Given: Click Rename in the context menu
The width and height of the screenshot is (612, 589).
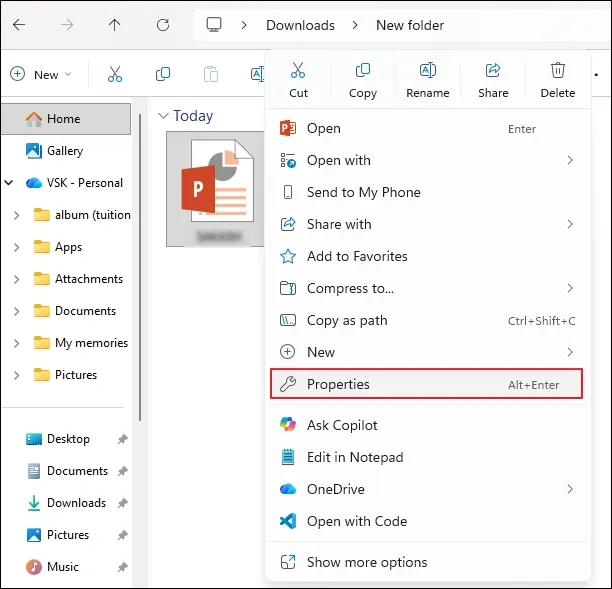Looking at the screenshot, I should (428, 80).
